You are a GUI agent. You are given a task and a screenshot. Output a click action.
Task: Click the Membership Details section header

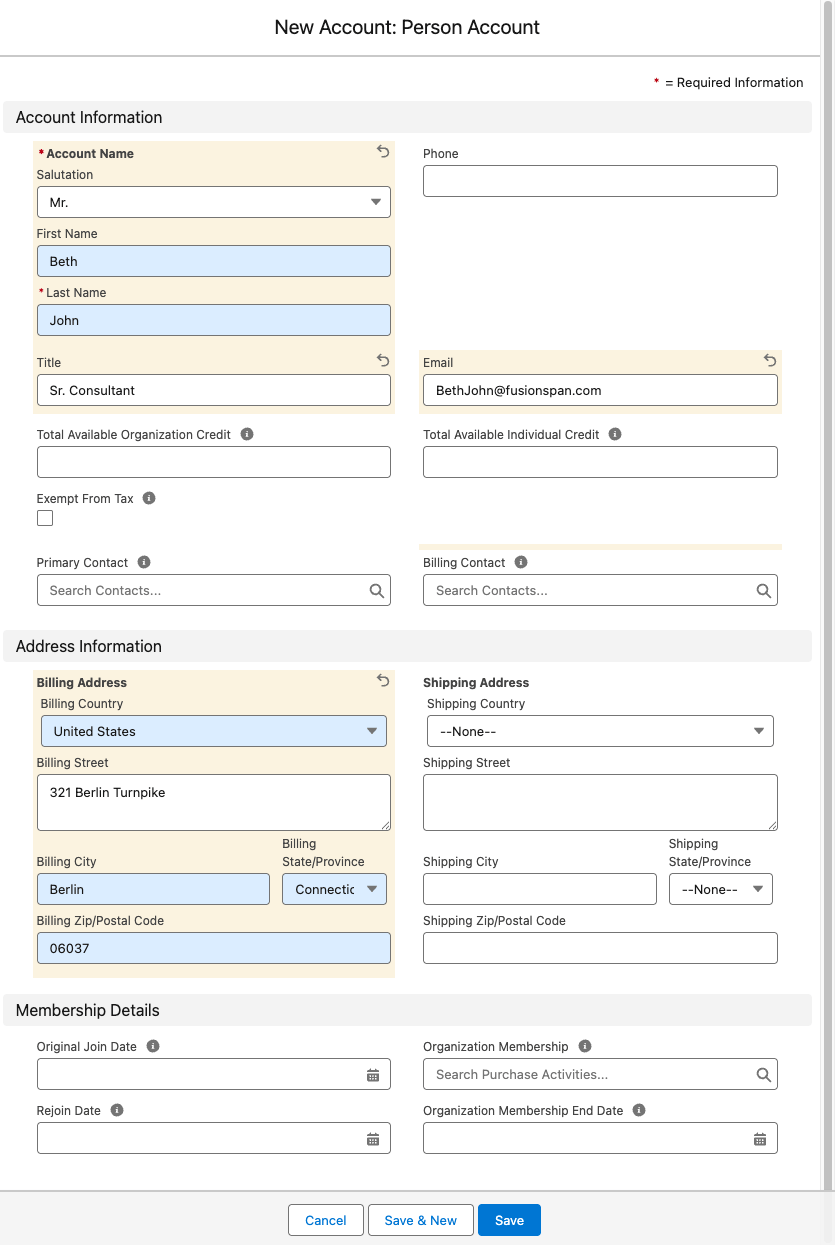click(408, 1010)
